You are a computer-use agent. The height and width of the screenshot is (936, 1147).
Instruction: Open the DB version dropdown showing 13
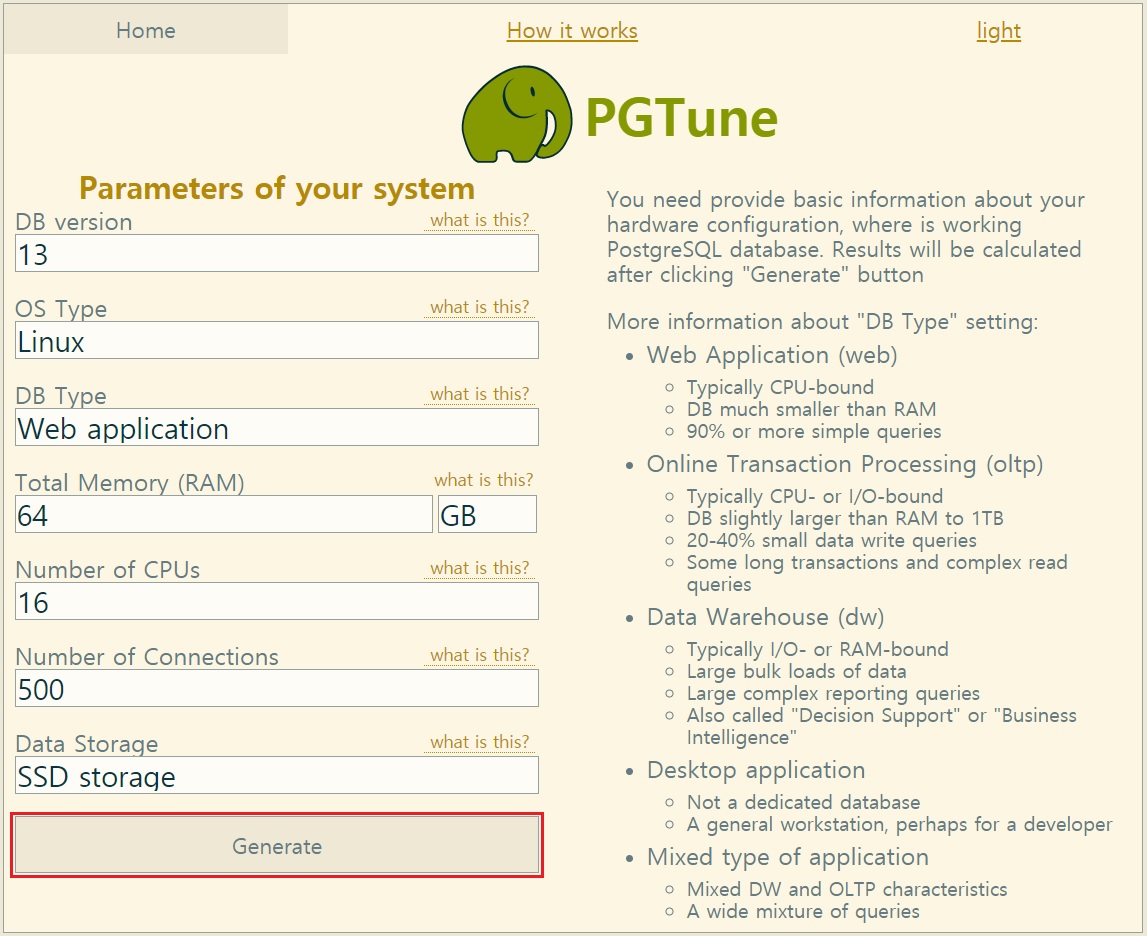(x=277, y=253)
